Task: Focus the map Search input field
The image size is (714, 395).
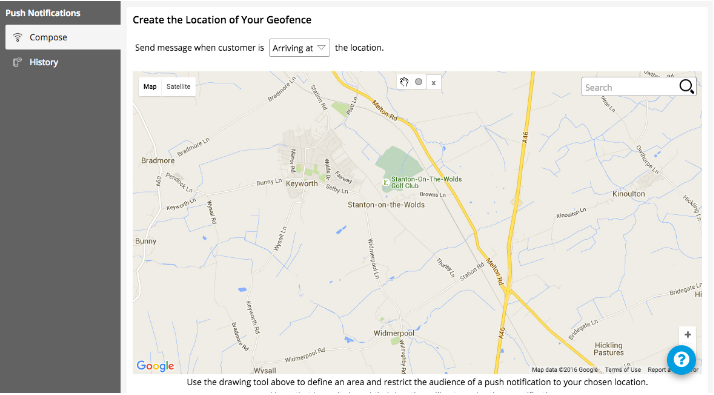Action: click(630, 87)
